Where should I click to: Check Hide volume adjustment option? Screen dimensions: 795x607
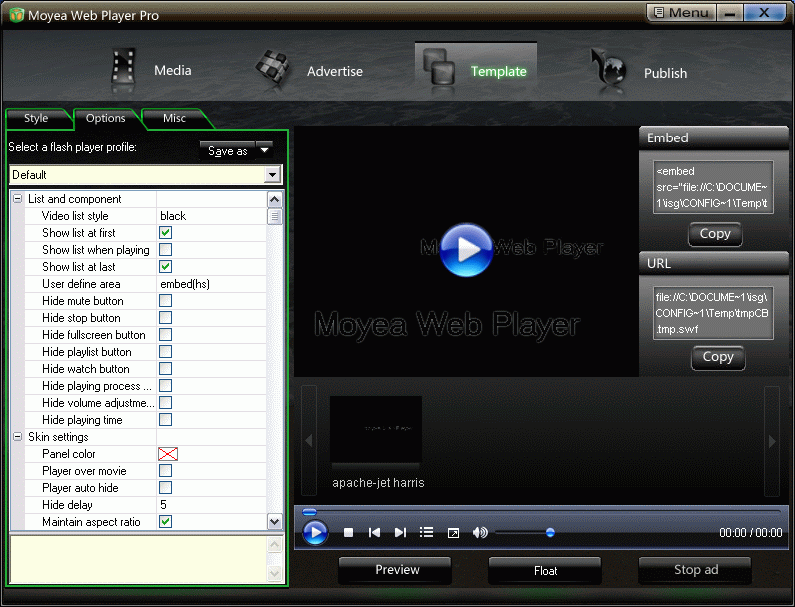click(165, 403)
